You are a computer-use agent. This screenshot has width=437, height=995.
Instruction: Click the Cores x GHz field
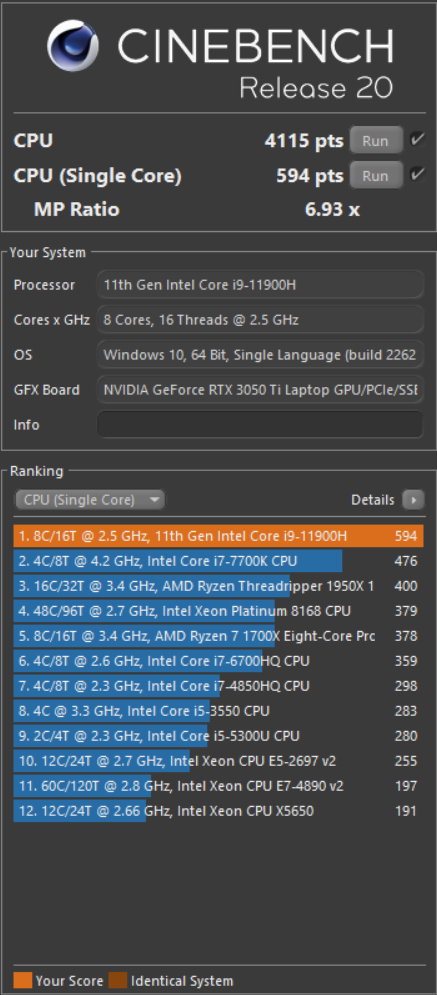(260, 320)
